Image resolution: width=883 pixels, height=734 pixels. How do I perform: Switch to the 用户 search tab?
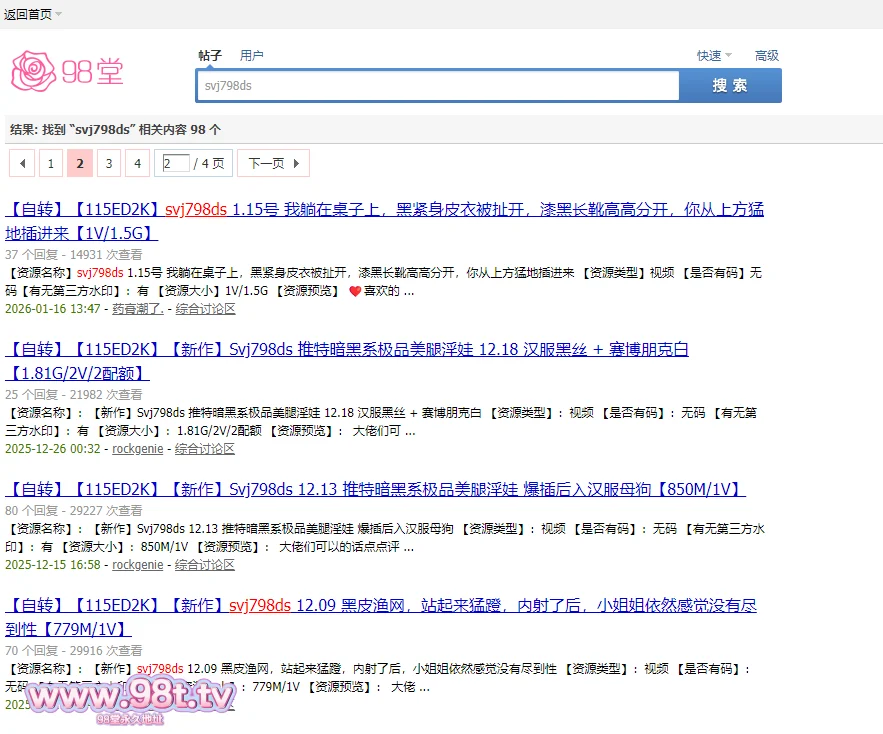pyautogui.click(x=252, y=55)
